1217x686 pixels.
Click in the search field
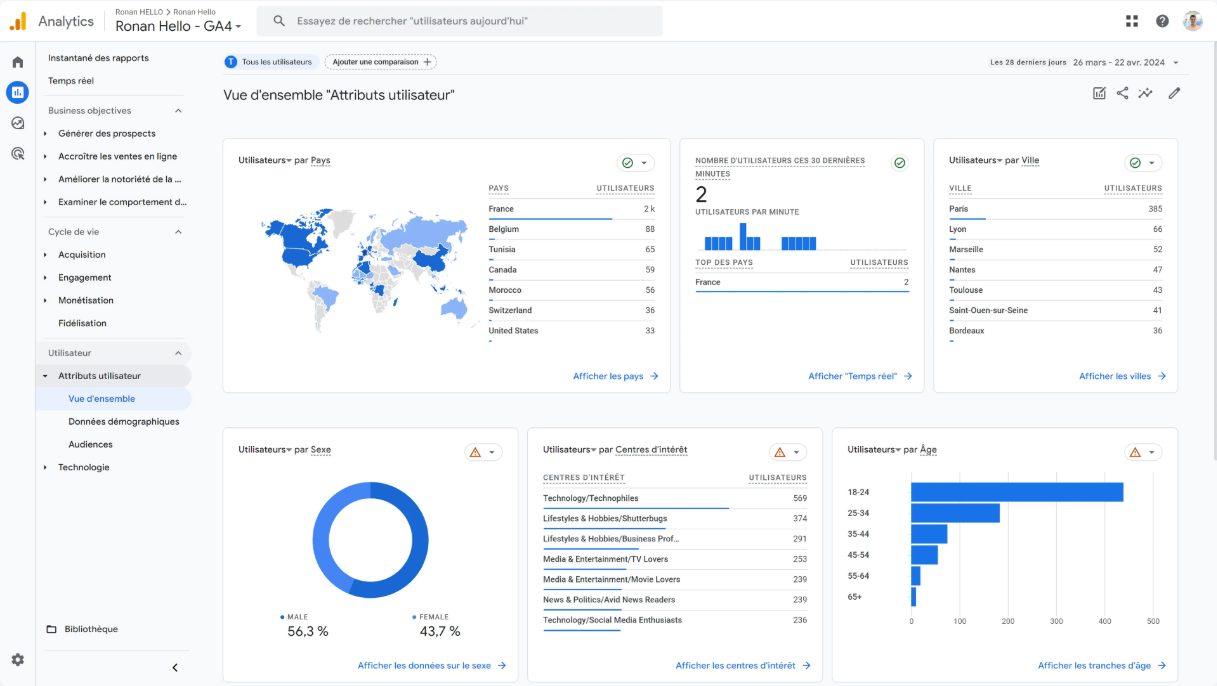click(x=459, y=21)
